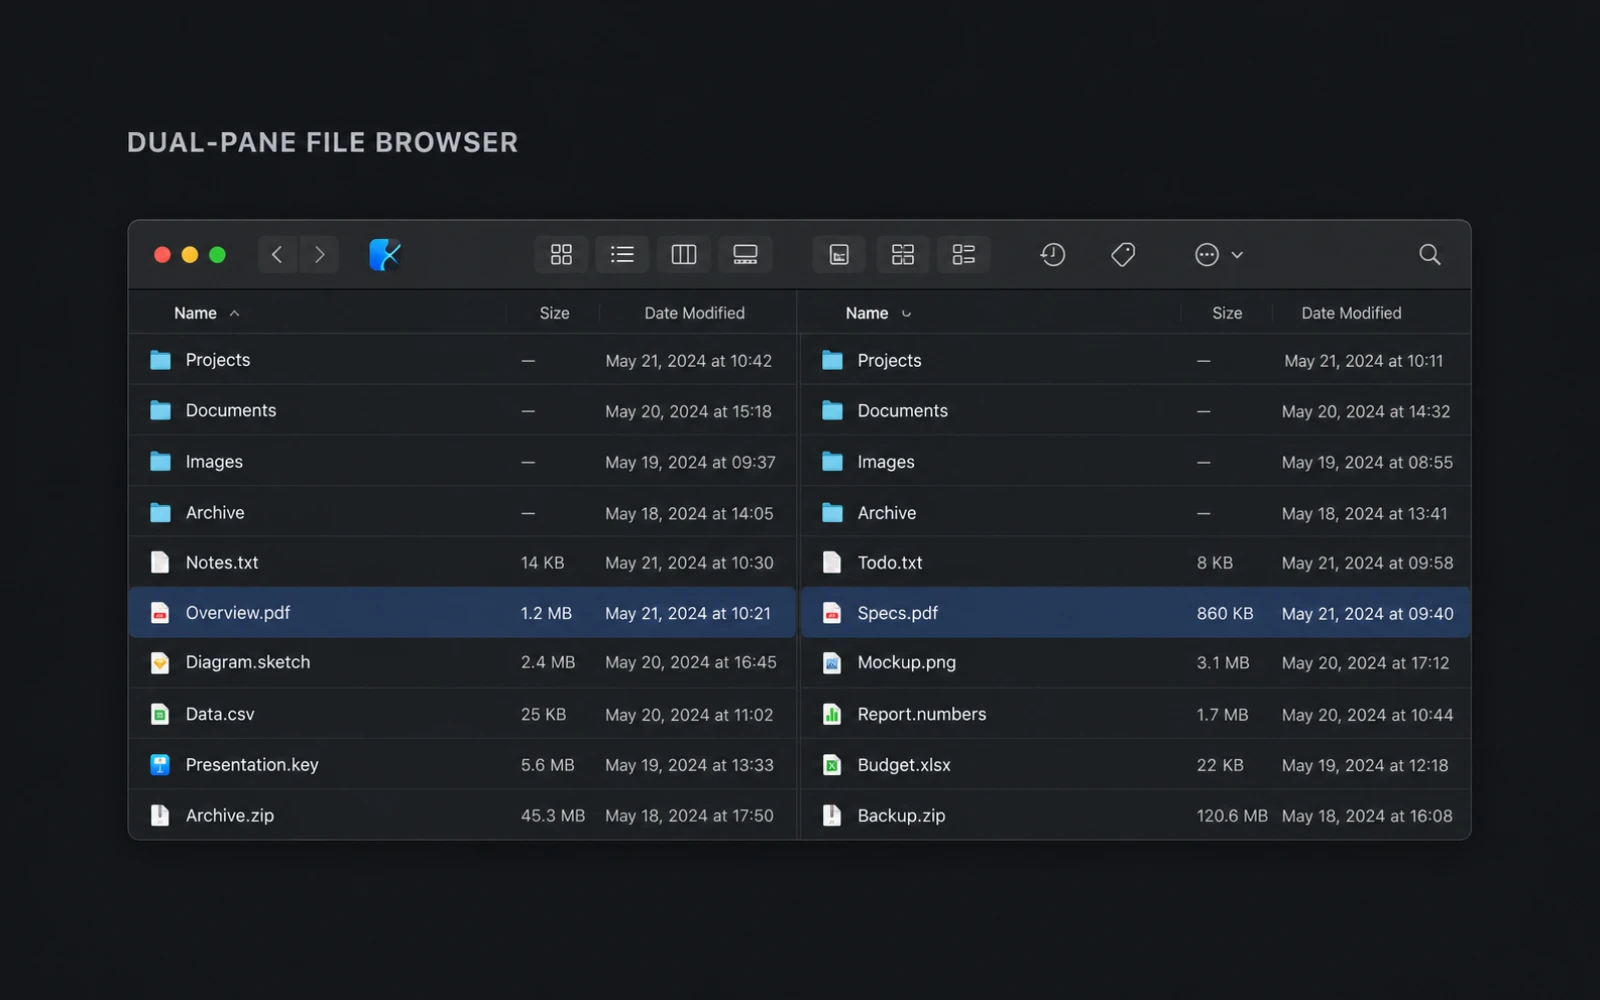Switch to gallery view
1600x1000 pixels.
(745, 255)
